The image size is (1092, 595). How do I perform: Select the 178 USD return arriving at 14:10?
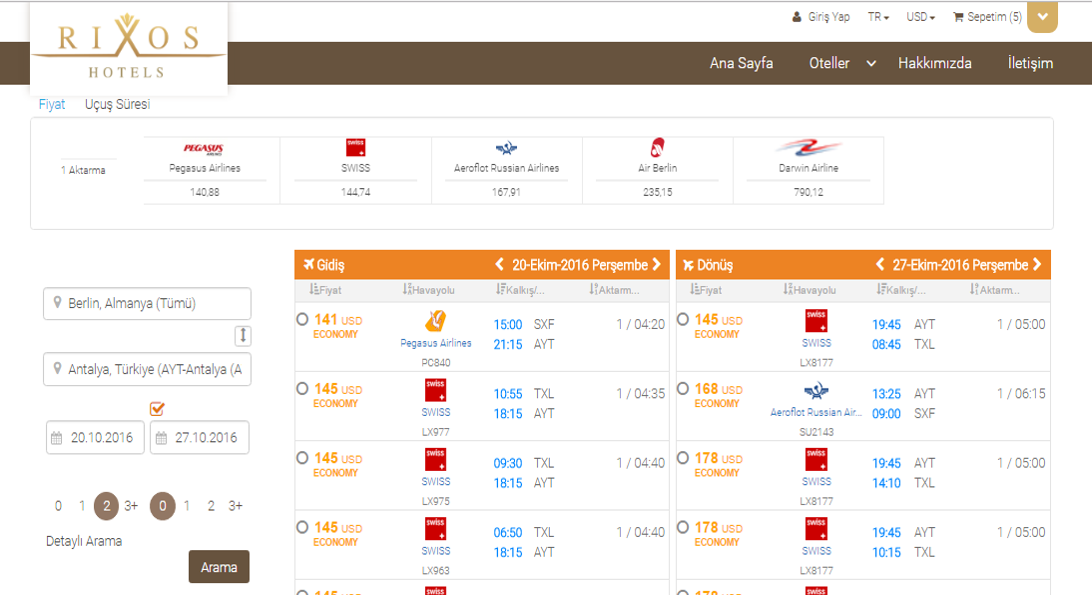(683, 458)
